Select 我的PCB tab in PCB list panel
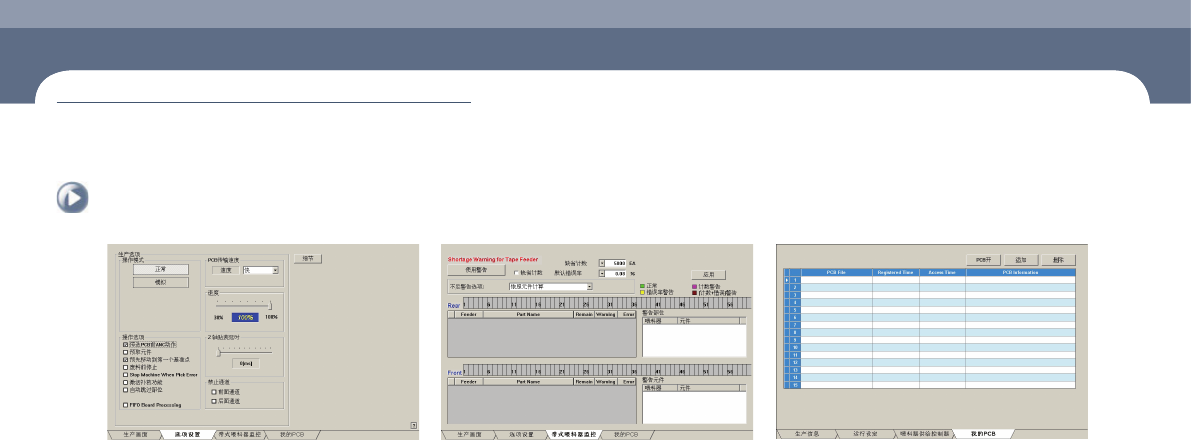The image size is (1191, 440). 984,434
